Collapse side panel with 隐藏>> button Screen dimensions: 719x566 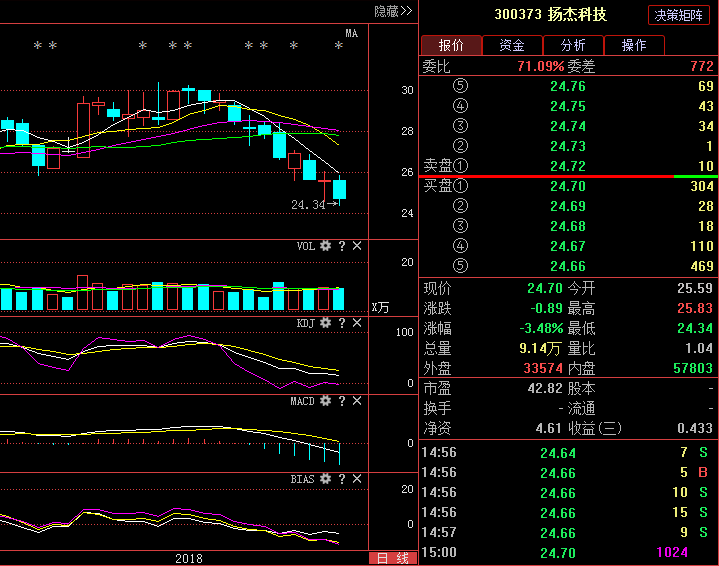(393, 11)
